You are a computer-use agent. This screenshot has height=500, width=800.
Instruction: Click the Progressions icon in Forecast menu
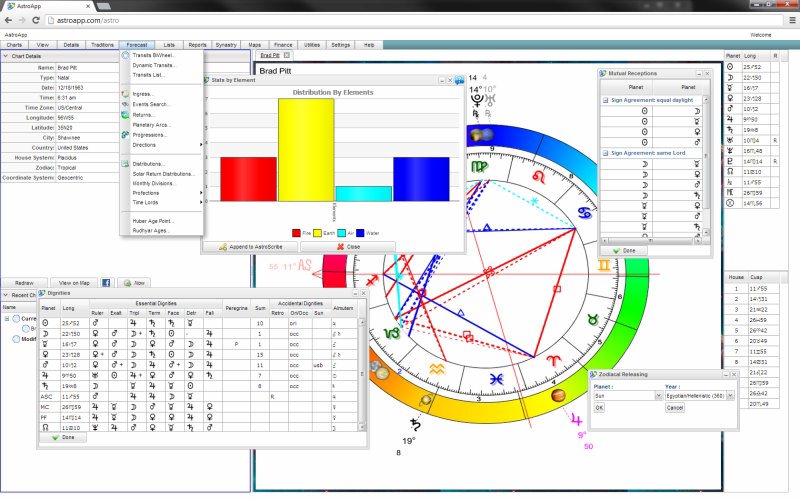click(125, 134)
